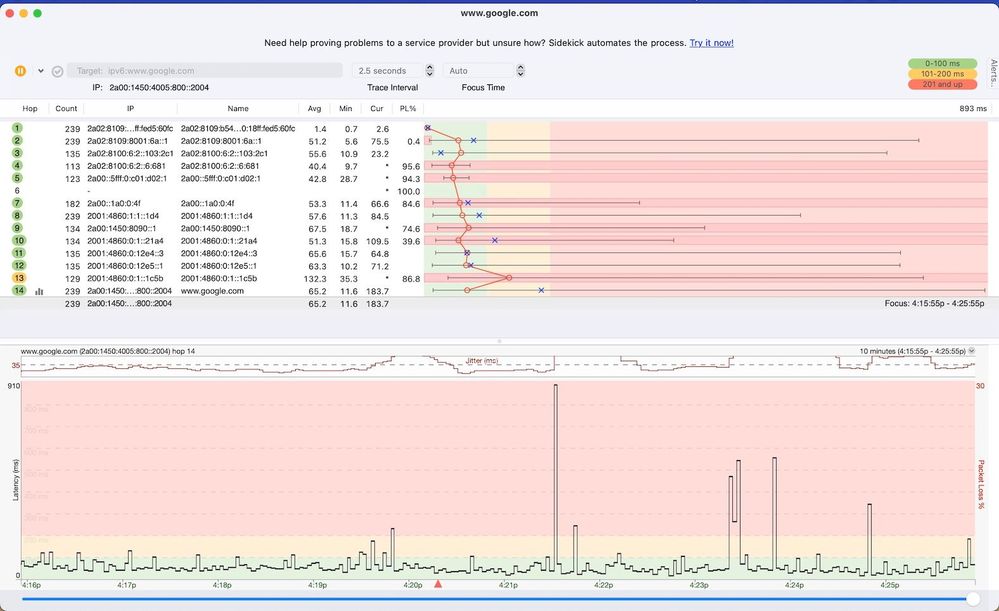Select the hop 5 green circle icon
The width and height of the screenshot is (999, 611).
pyautogui.click(x=17, y=178)
